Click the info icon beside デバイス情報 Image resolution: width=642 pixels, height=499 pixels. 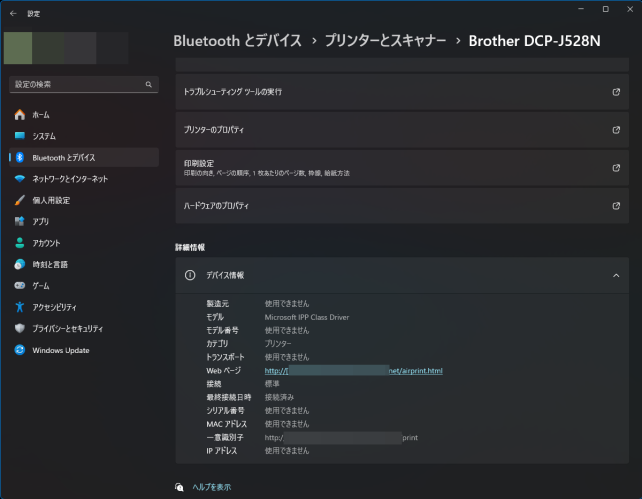pyautogui.click(x=190, y=275)
